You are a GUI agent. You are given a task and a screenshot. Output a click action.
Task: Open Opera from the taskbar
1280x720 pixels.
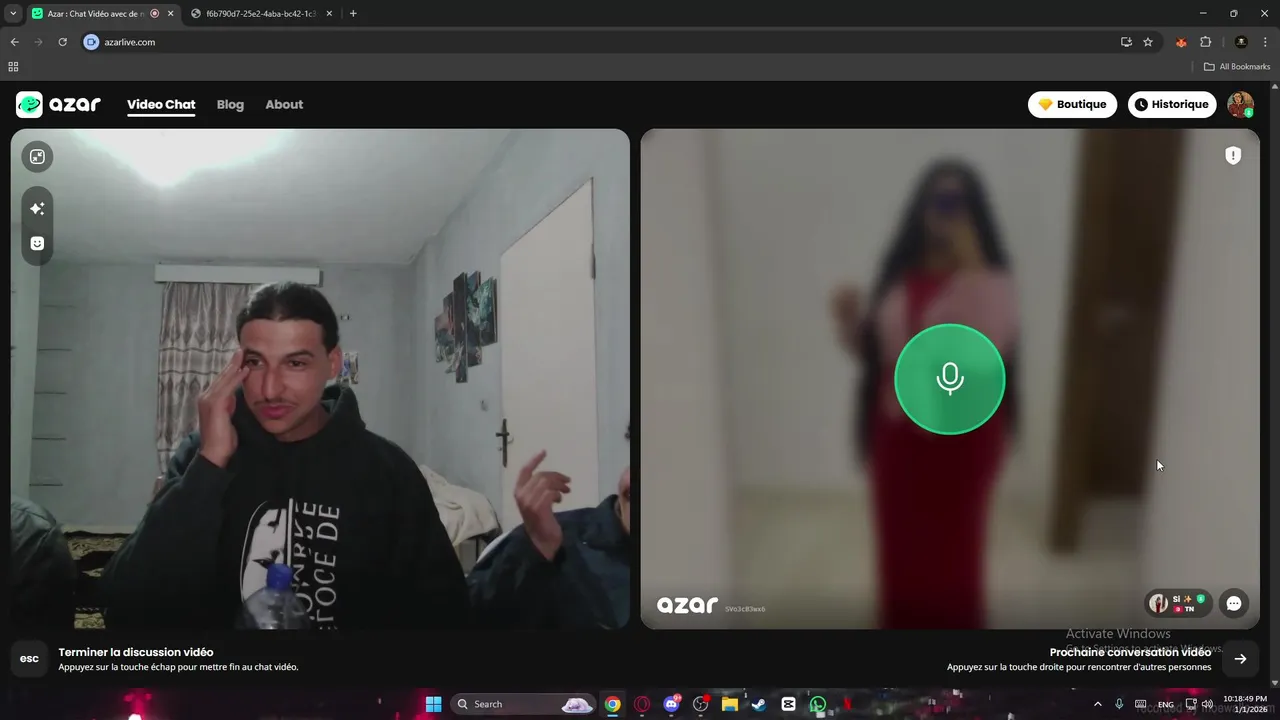point(642,704)
